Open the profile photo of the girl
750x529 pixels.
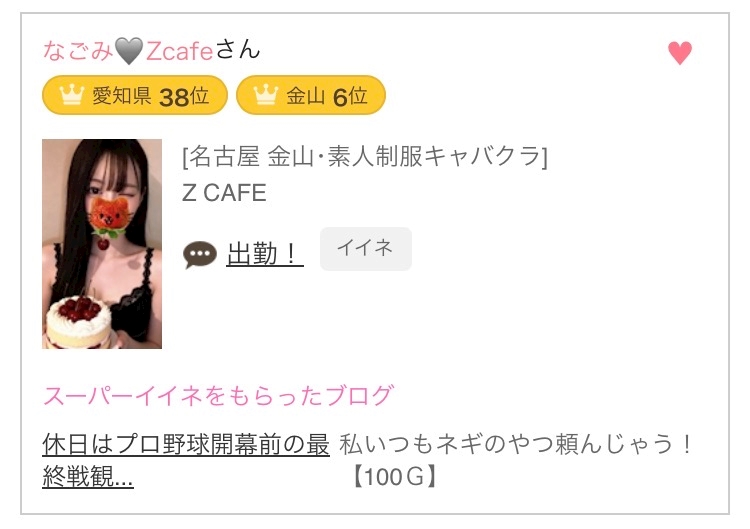tap(102, 244)
